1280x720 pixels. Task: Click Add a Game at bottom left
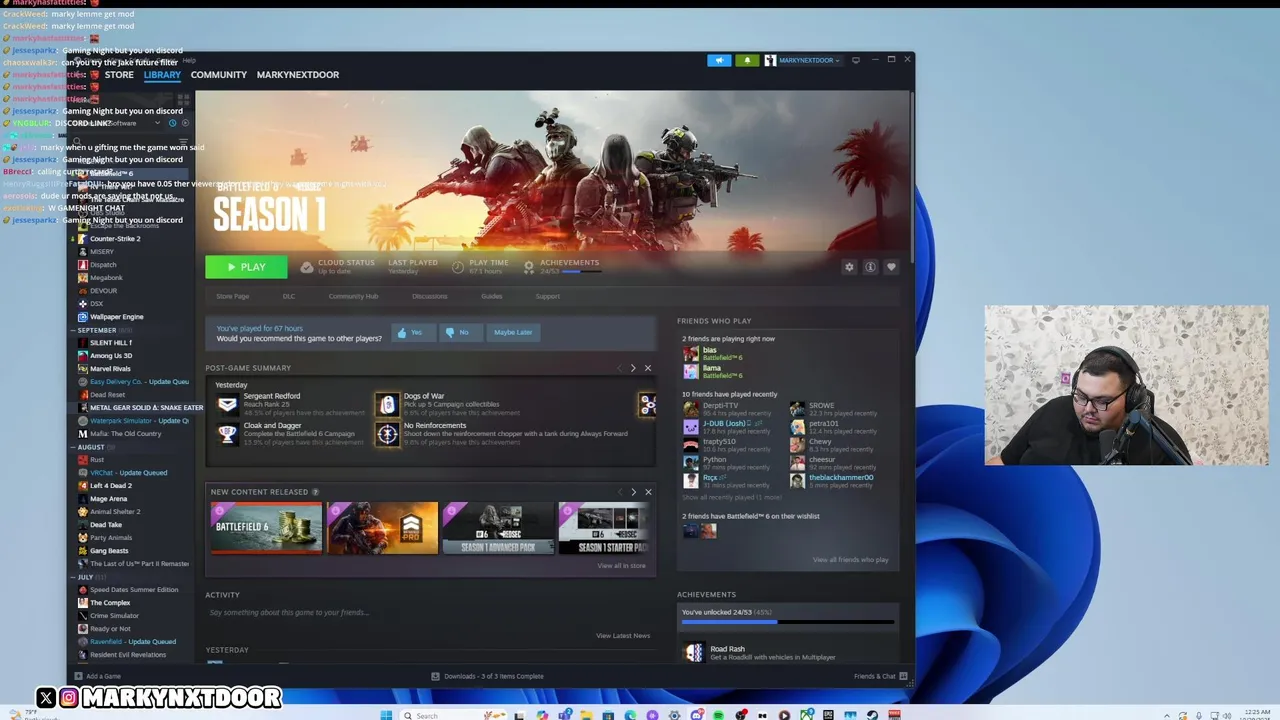tap(98, 677)
